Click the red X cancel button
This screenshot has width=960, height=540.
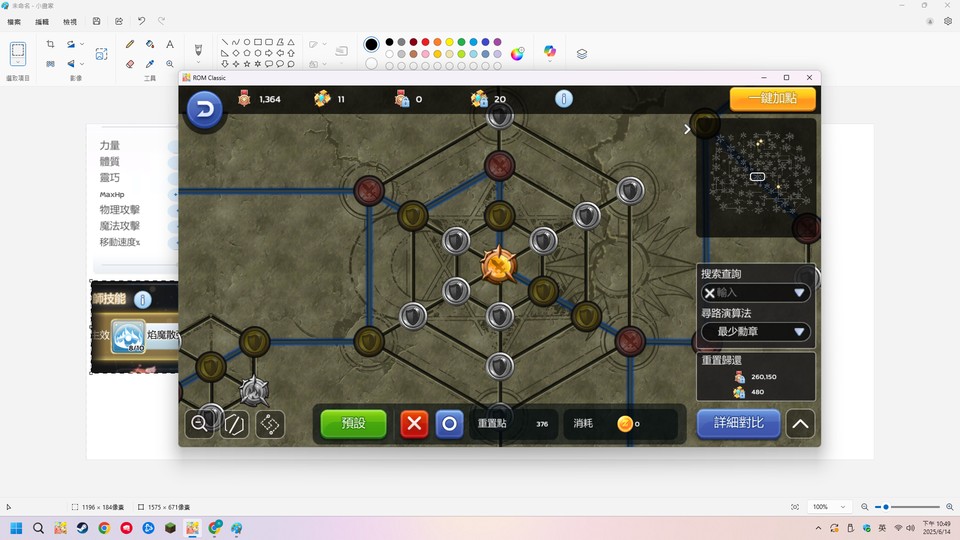(x=414, y=424)
